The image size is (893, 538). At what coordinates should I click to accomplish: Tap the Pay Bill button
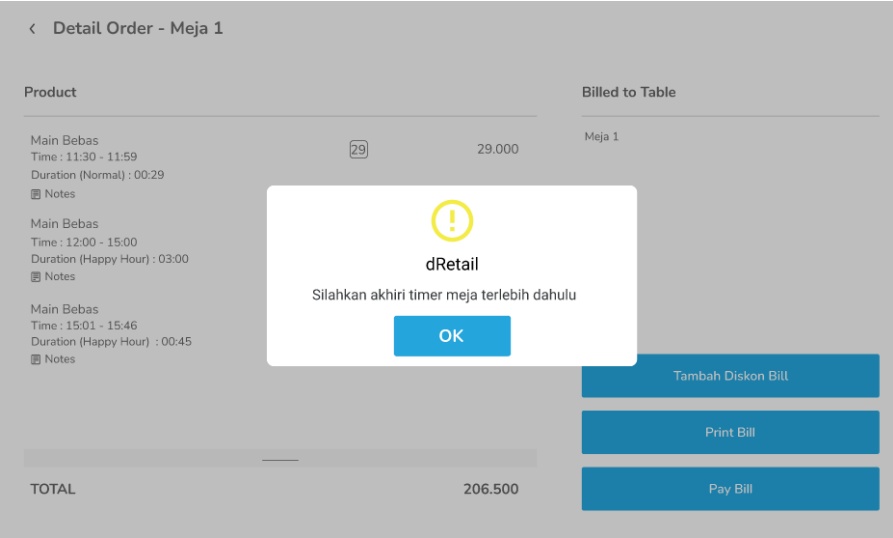coord(730,489)
